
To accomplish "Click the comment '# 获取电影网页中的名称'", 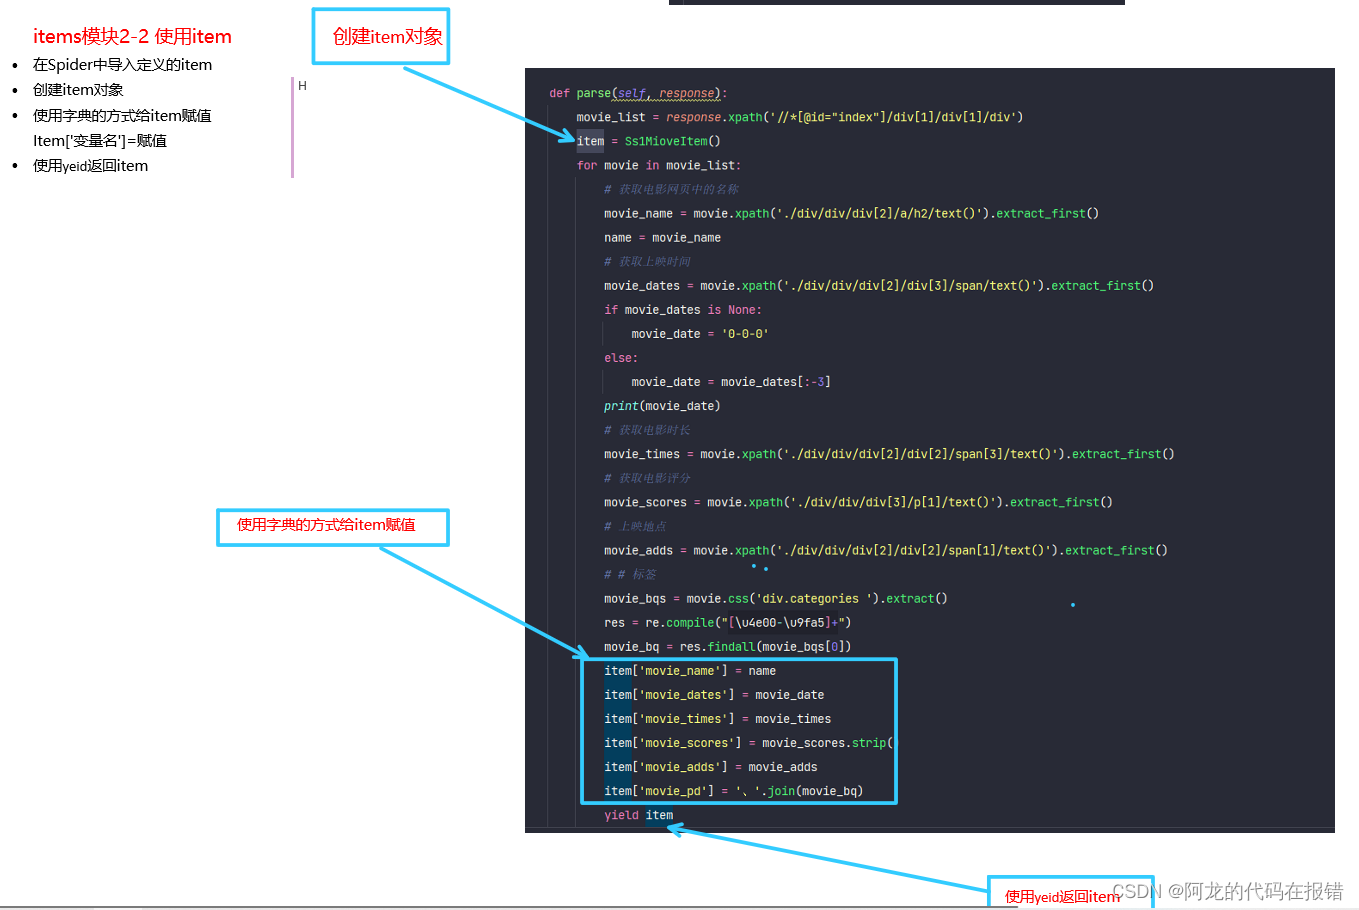I will pos(671,189).
